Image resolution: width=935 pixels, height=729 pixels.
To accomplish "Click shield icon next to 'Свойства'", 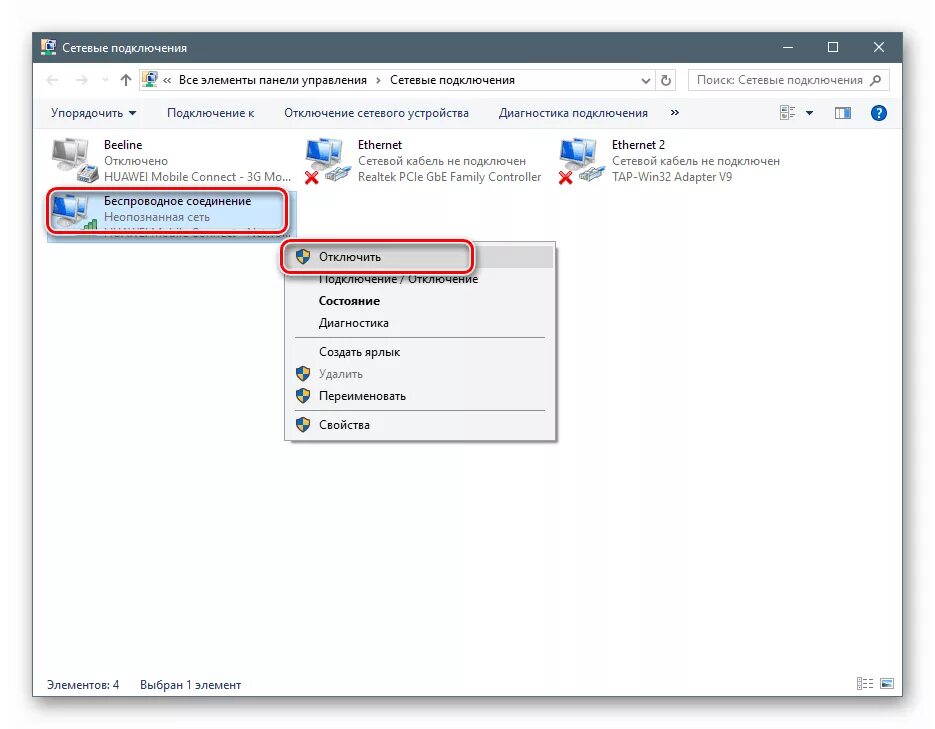I will pyautogui.click(x=303, y=424).
